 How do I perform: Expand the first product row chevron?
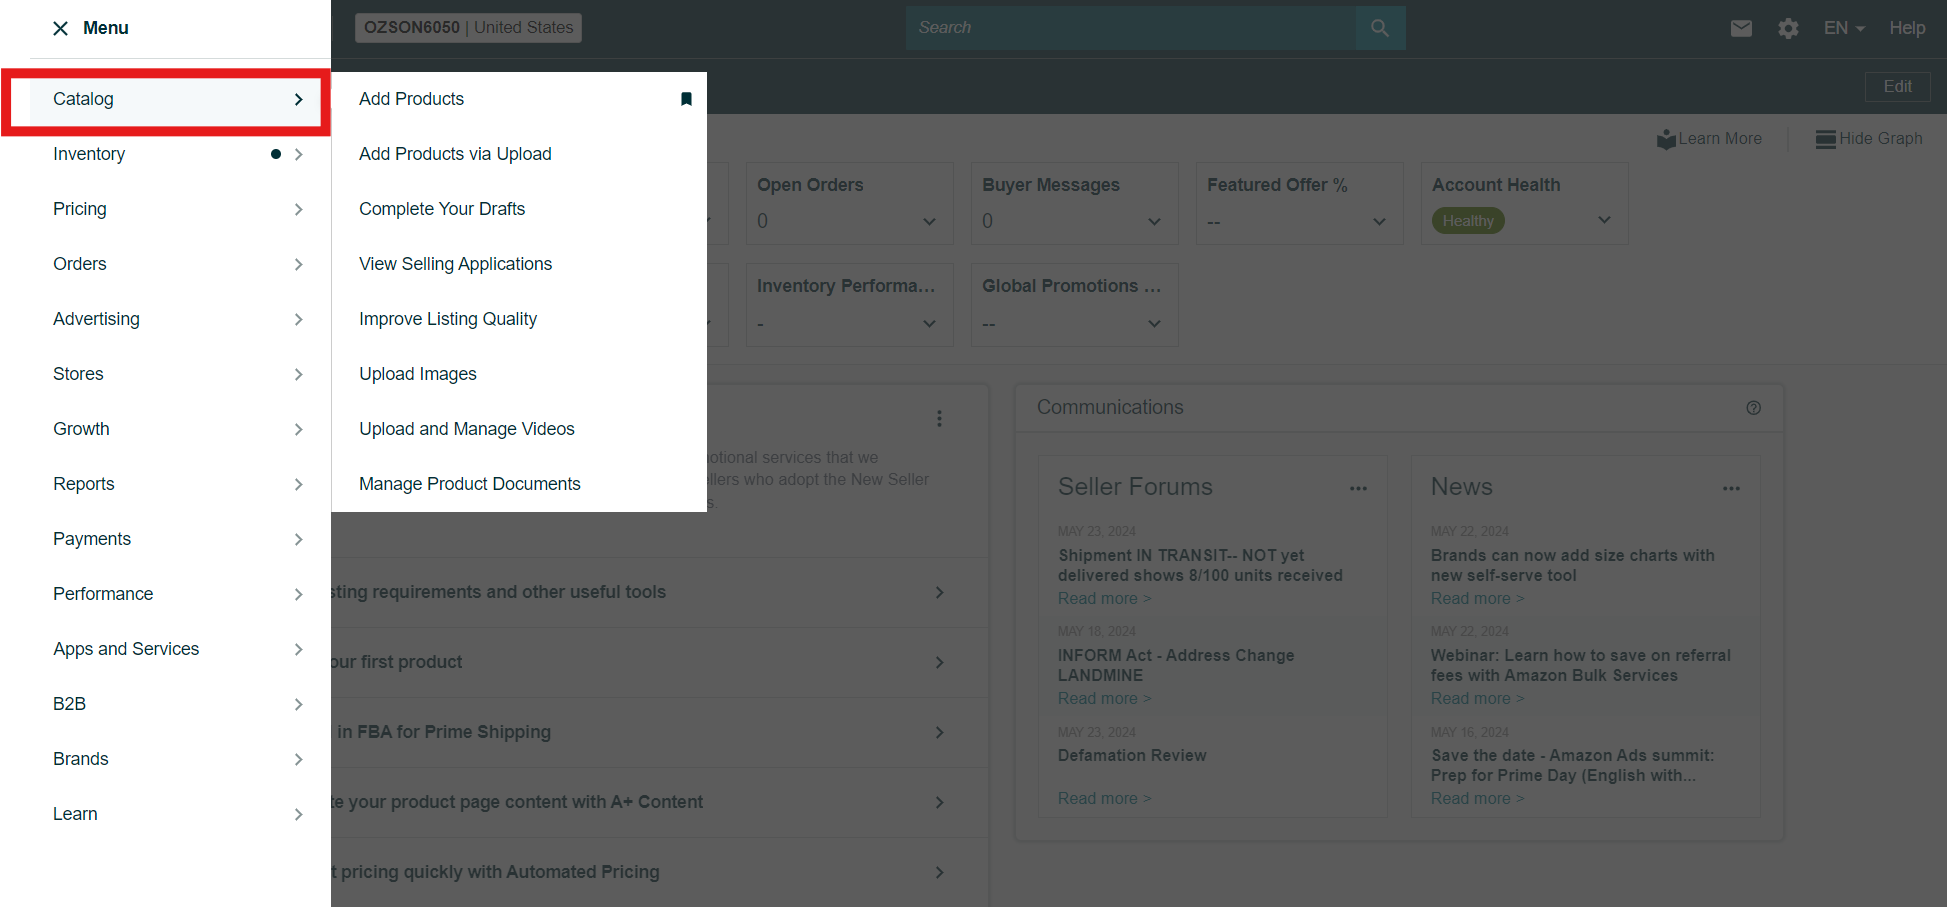[x=939, y=662]
